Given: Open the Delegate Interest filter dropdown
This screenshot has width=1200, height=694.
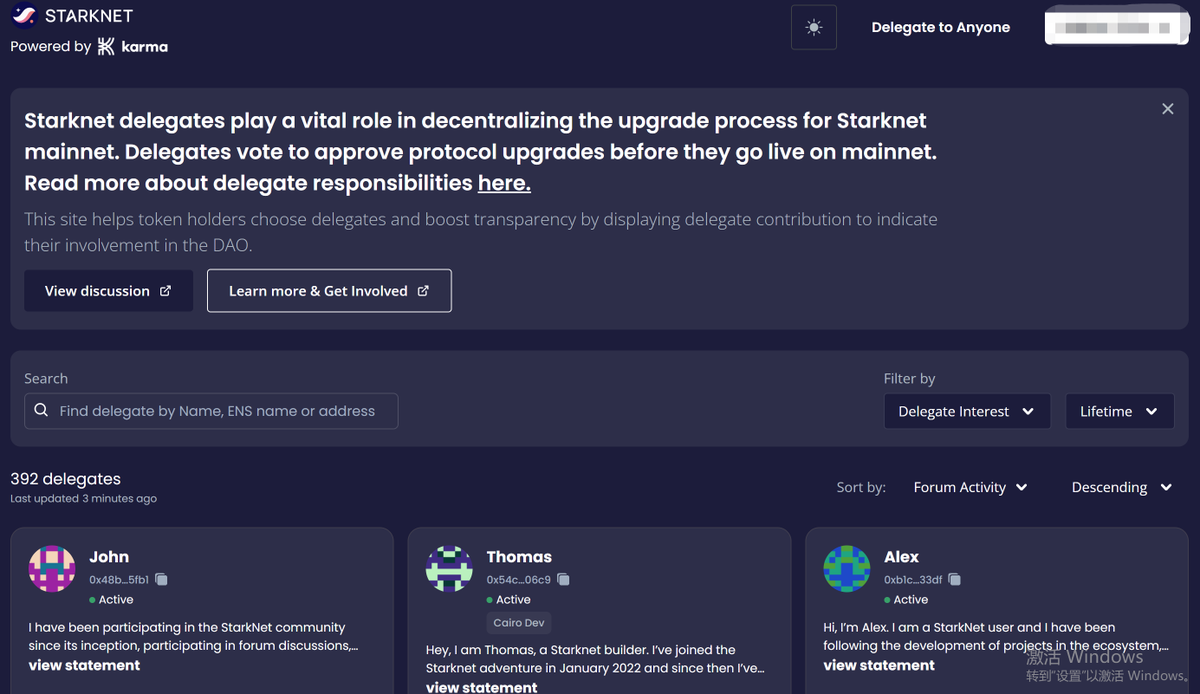Looking at the screenshot, I should point(967,411).
